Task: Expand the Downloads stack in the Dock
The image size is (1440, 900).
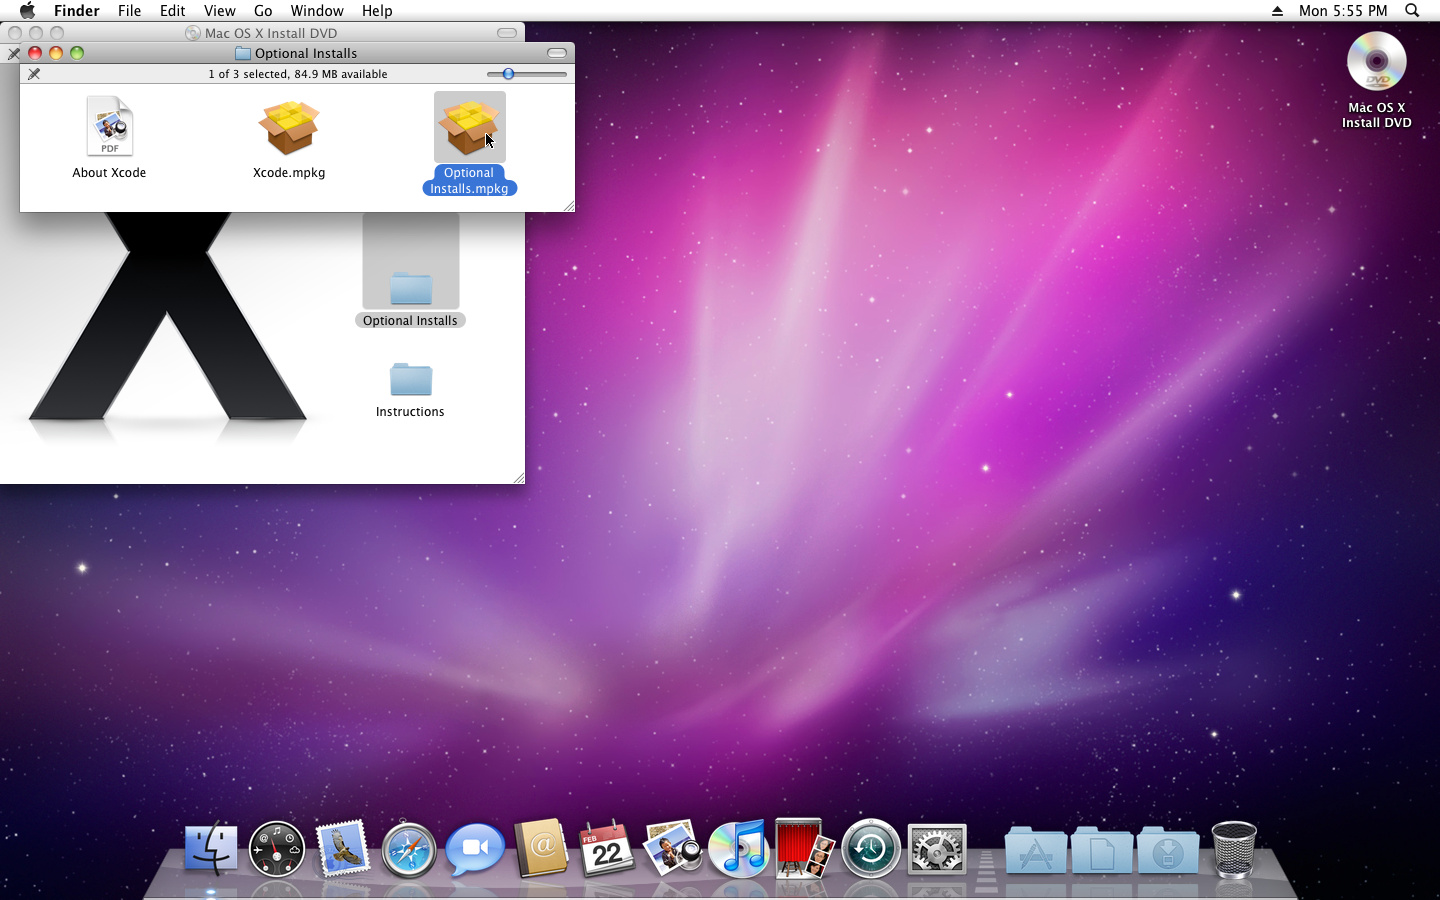Action: 1167,852
